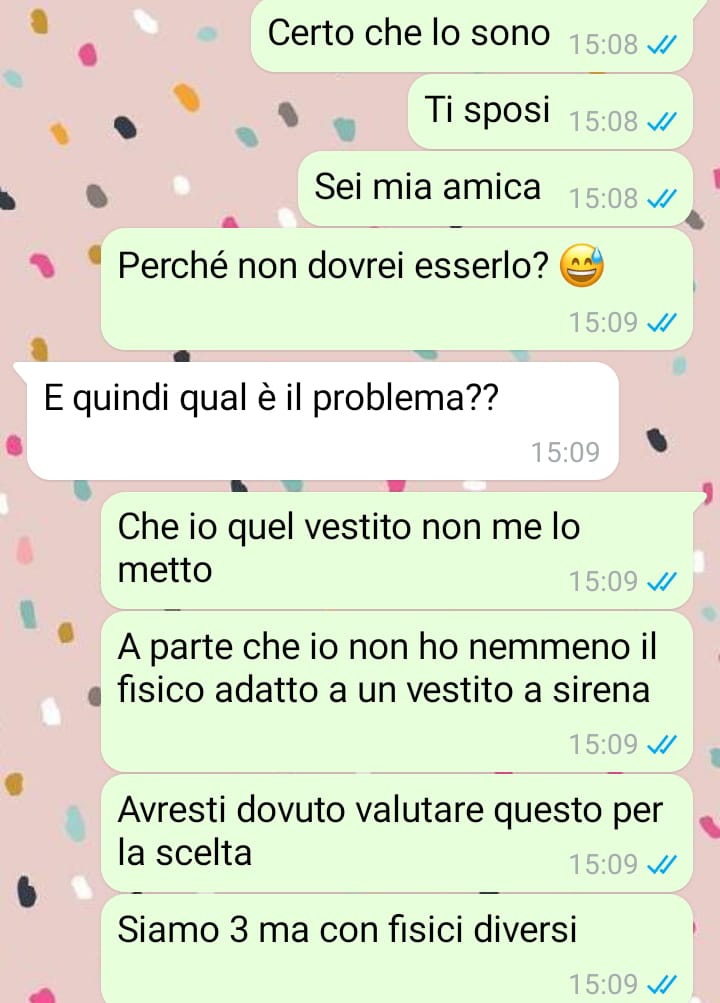Select the 'Ti sposi' message bubble
The width and height of the screenshot is (720, 1003).
point(551,111)
